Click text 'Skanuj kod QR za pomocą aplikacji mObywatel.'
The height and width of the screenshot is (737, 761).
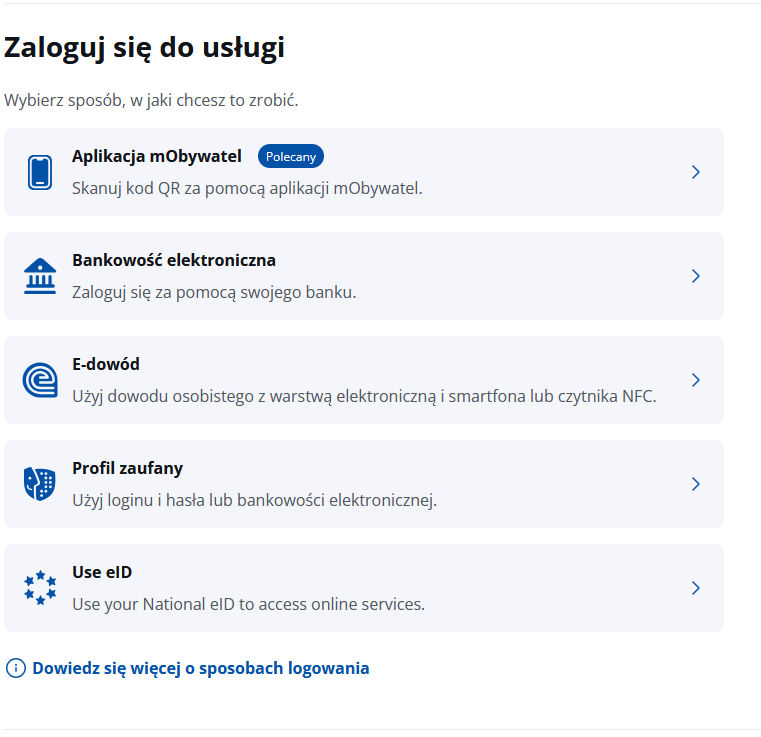[x=247, y=188]
